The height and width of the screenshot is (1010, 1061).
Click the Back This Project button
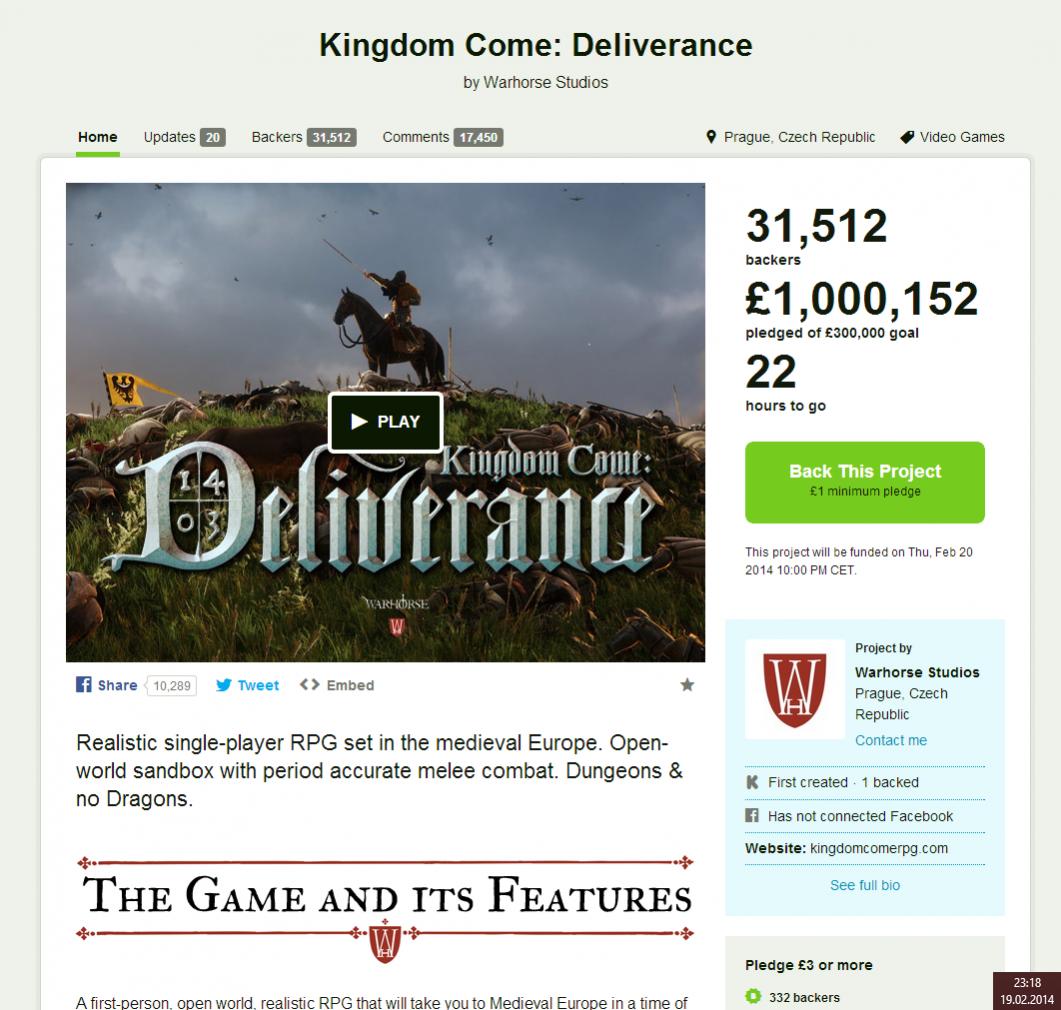coord(865,482)
